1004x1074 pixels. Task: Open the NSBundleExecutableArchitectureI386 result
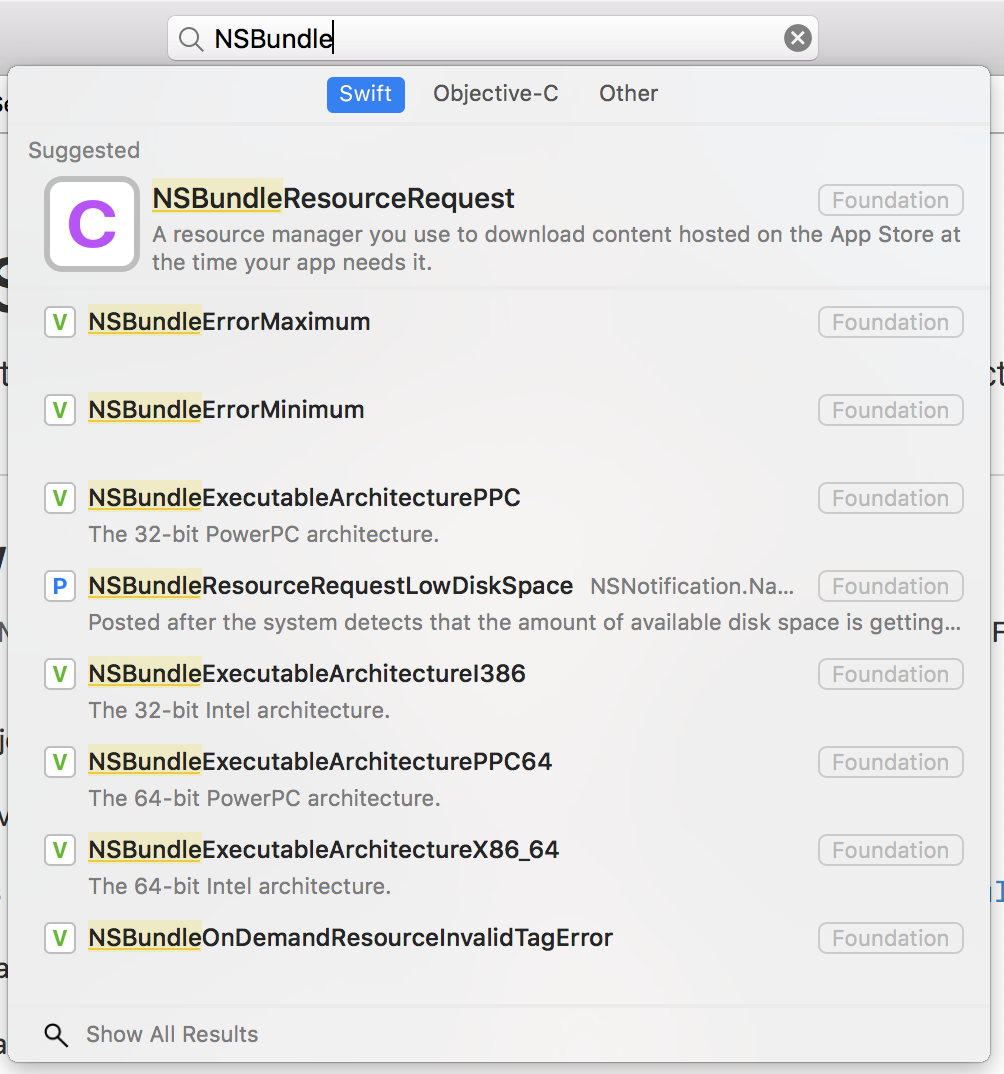[500, 690]
